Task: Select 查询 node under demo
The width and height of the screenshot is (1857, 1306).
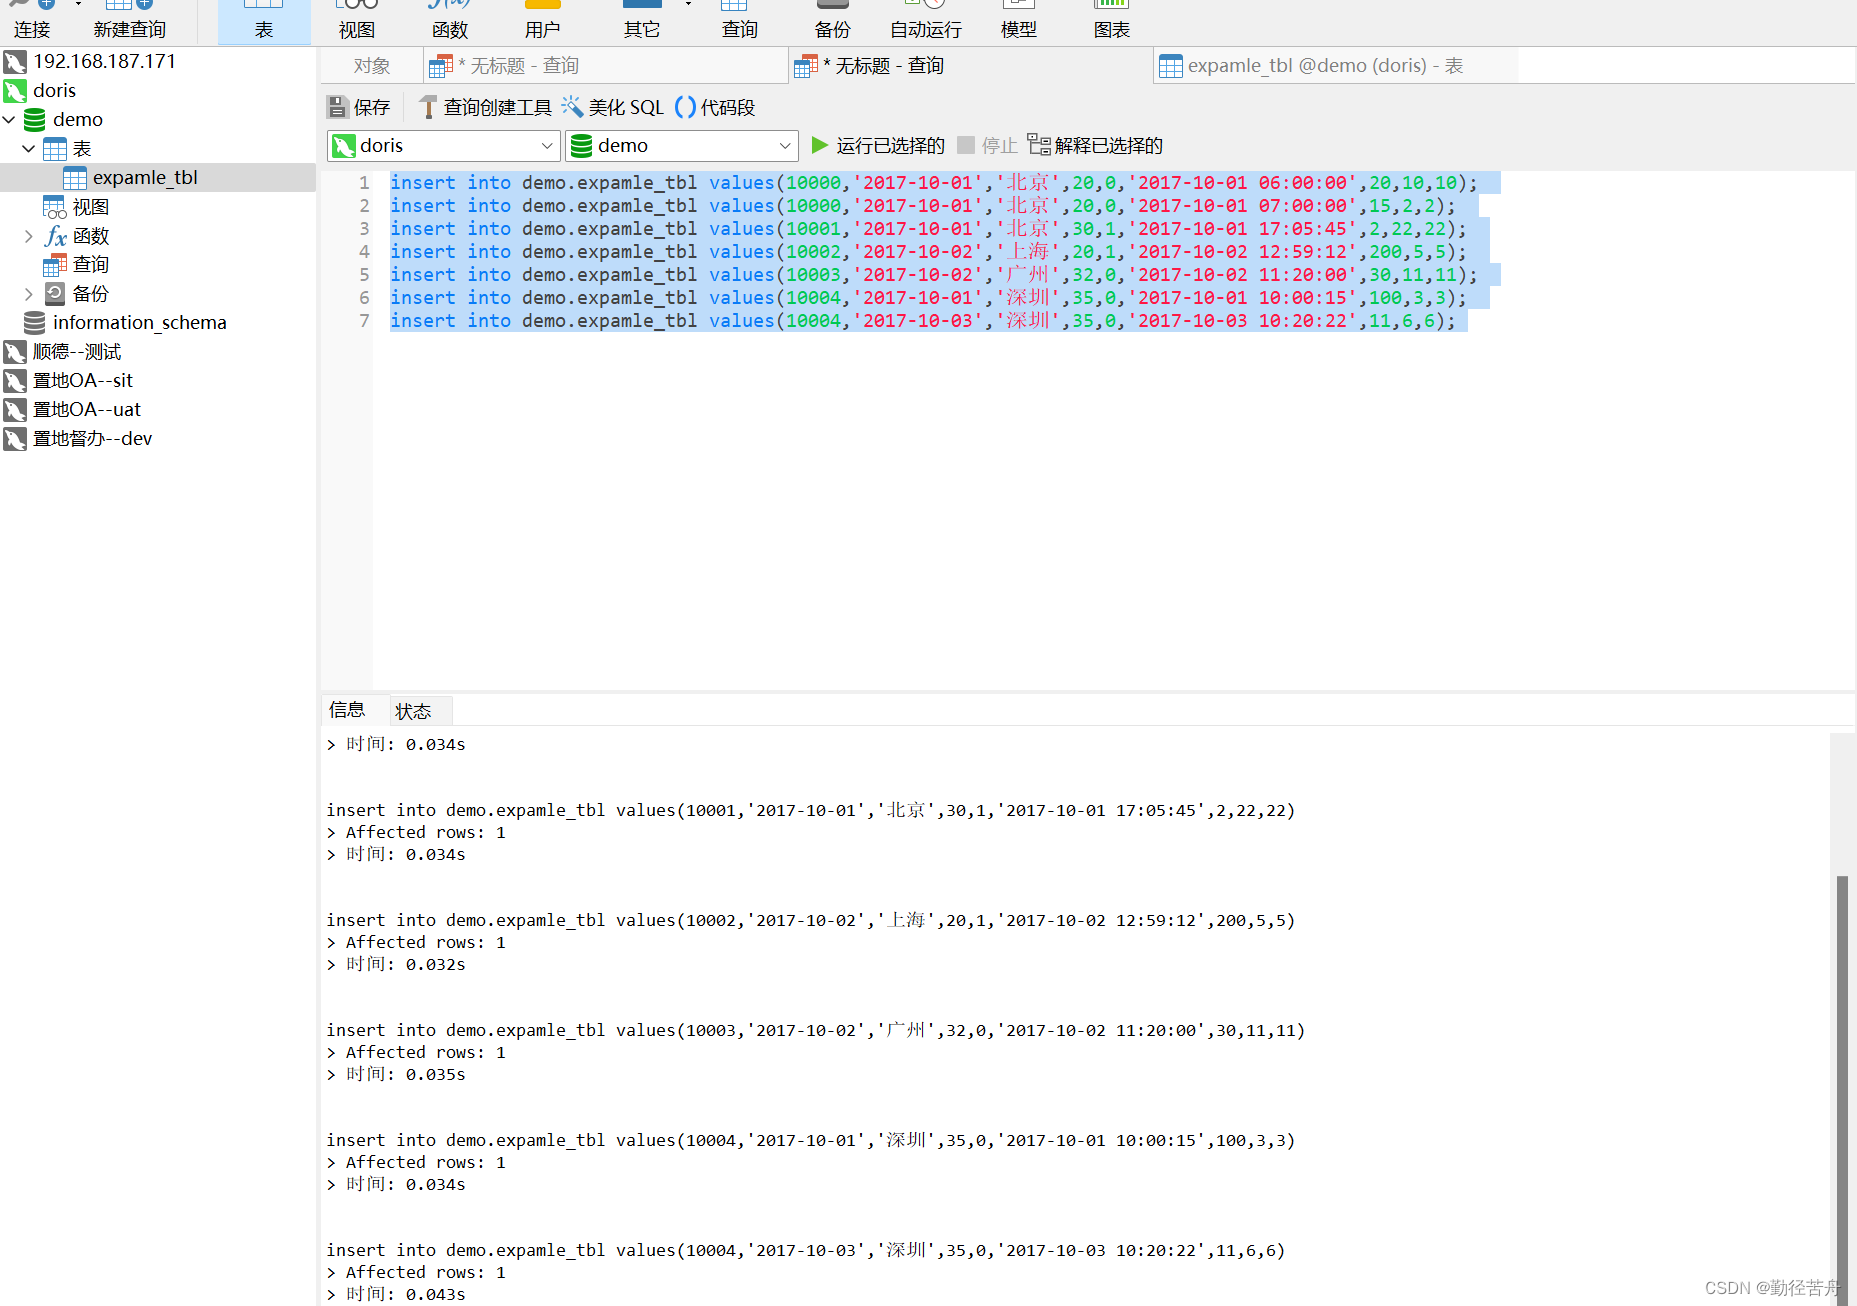Action: pyautogui.click(x=90, y=264)
